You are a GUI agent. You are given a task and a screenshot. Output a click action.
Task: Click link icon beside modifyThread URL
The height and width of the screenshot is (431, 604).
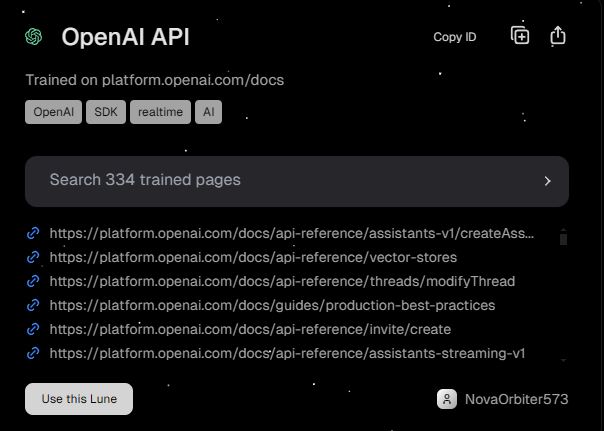click(33, 281)
